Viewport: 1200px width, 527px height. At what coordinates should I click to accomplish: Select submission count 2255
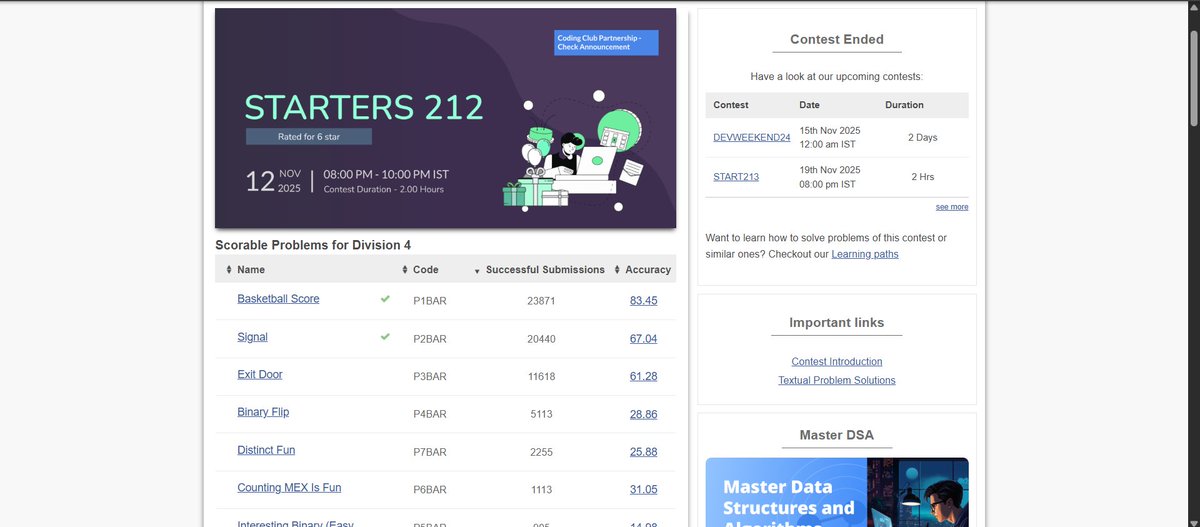(541, 452)
